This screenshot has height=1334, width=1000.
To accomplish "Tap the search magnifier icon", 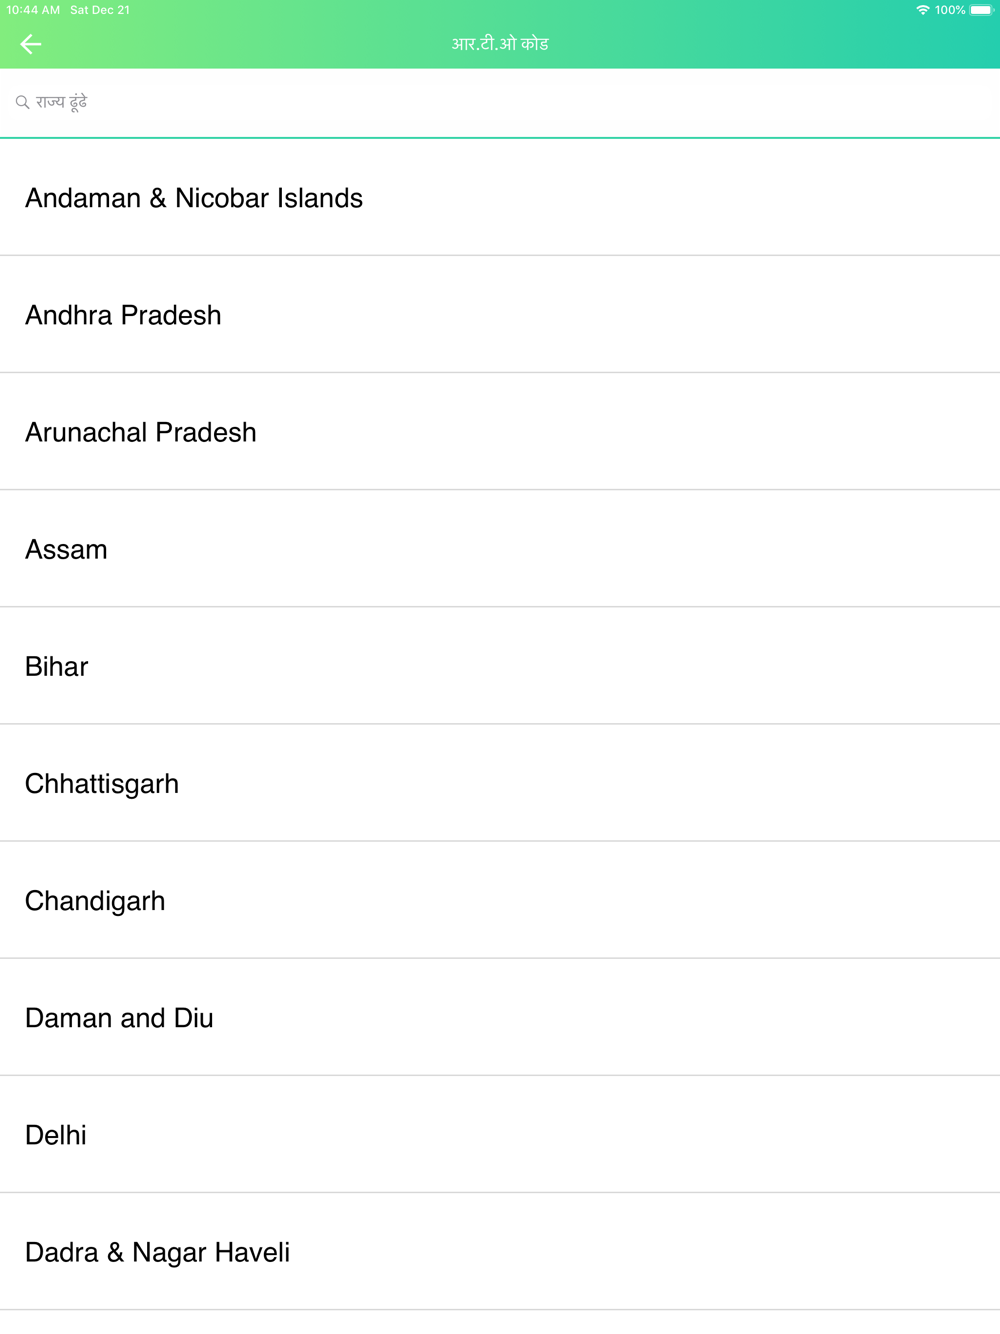I will tap(22, 103).
